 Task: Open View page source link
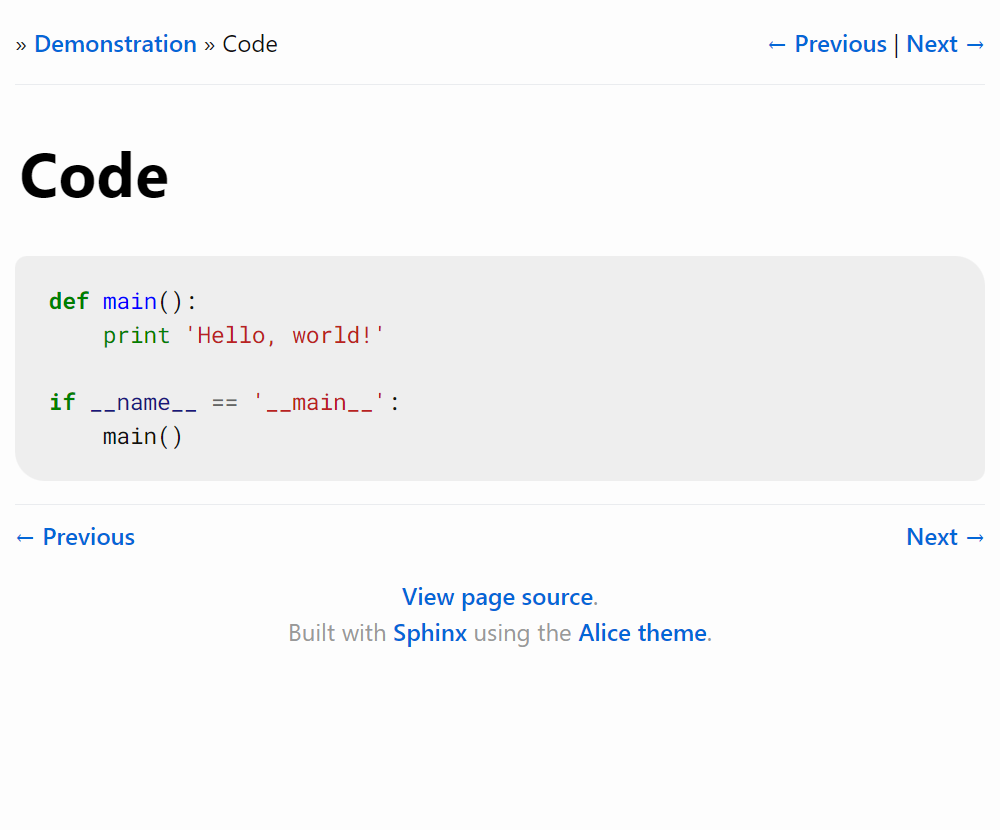[x=497, y=597]
